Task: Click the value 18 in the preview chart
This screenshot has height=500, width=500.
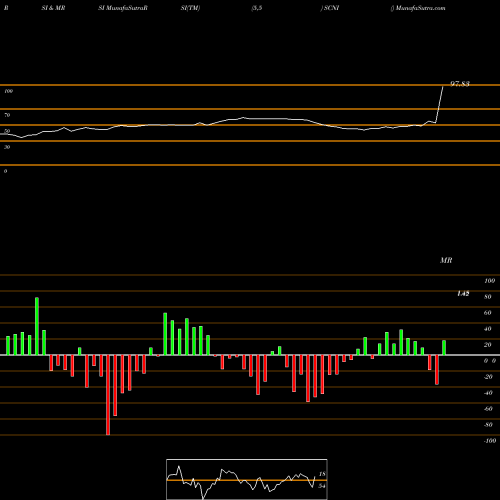Action: 322,474
